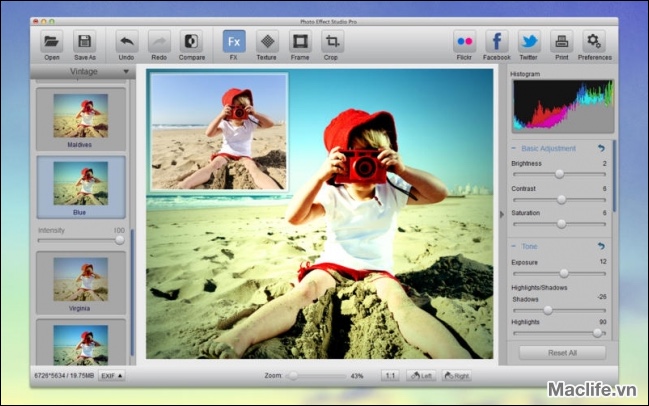Rotate the image Left
The height and width of the screenshot is (406, 649).
pos(420,376)
